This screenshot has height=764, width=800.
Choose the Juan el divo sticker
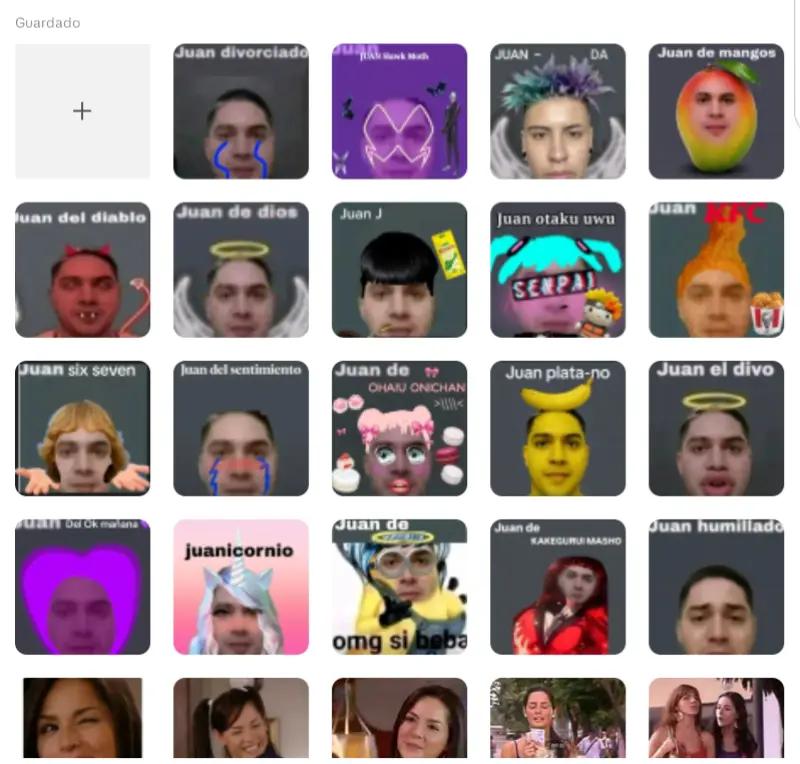point(716,428)
